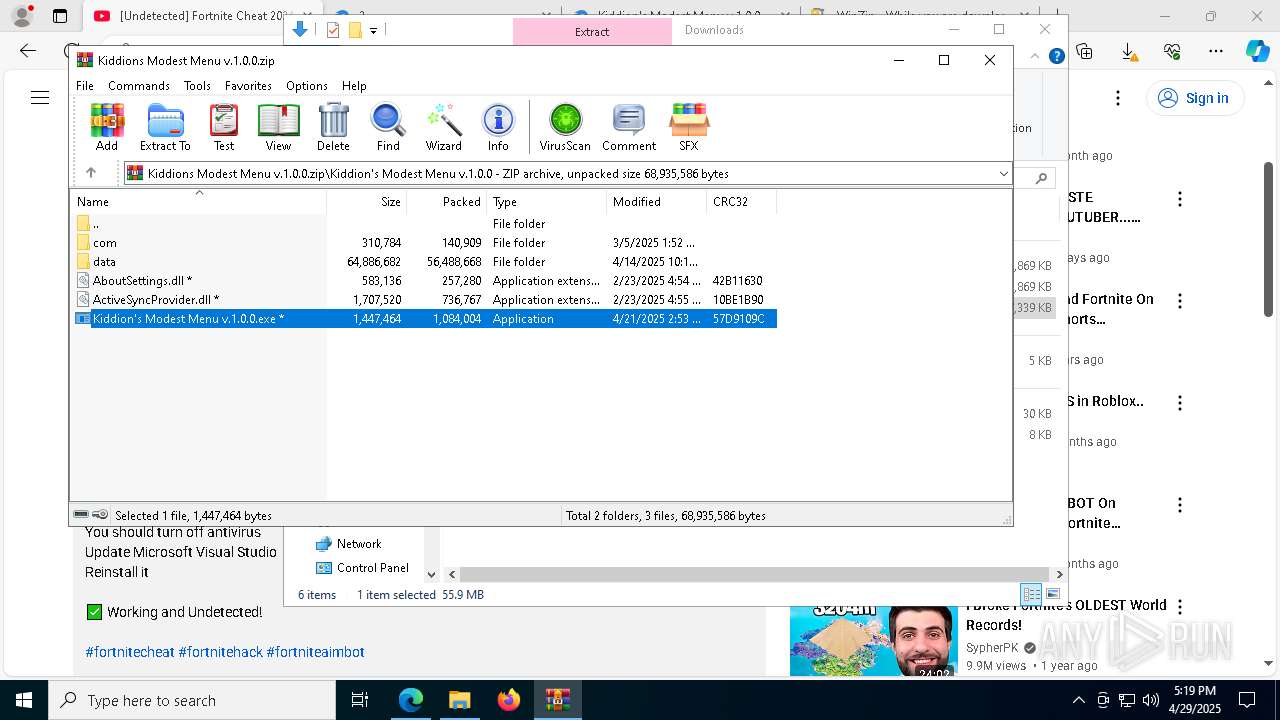
Task: Open the YouTube hamburger guide menu
Action: tap(40, 98)
